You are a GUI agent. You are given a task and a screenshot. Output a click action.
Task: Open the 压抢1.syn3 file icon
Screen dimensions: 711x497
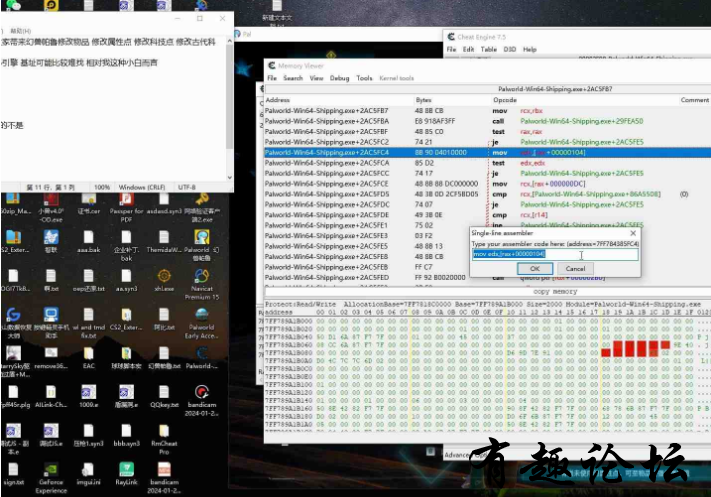click(88, 435)
